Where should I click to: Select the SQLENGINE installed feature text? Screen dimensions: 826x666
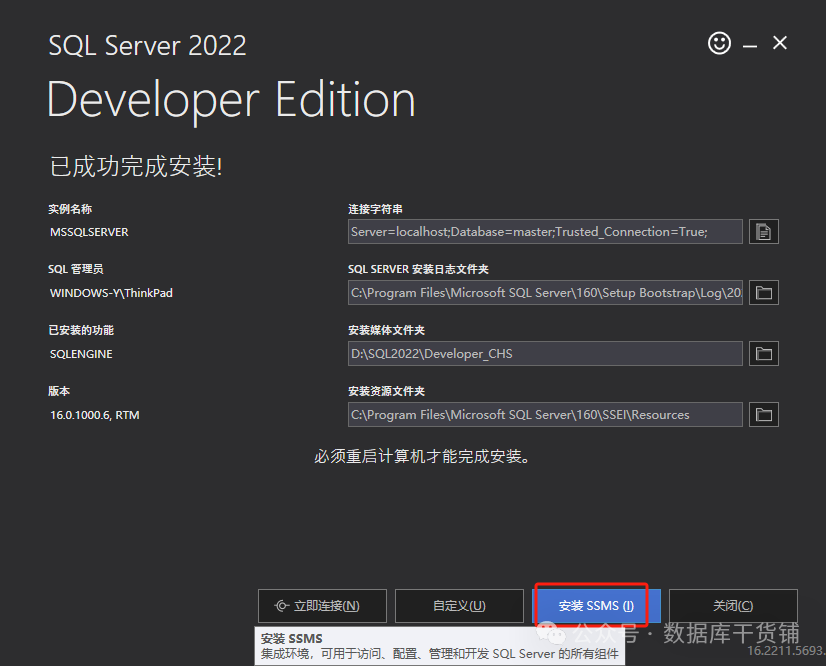[81, 354]
